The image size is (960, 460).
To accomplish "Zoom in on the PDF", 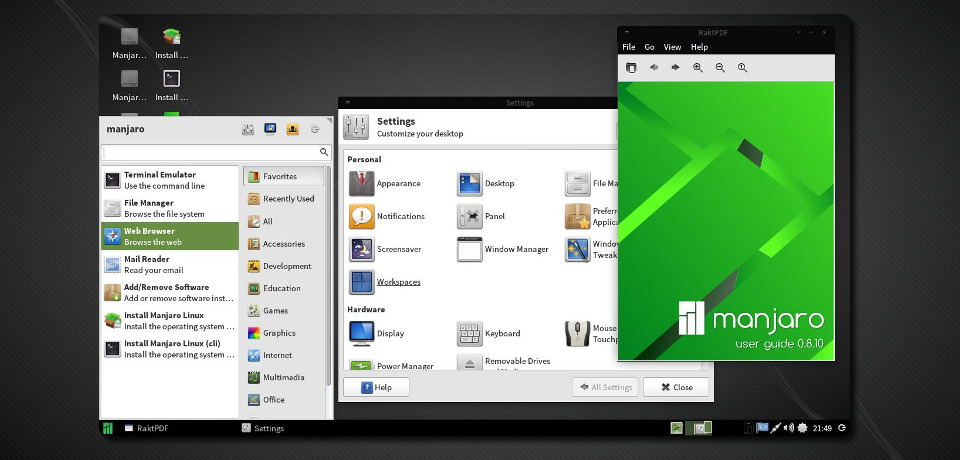I will pyautogui.click(x=698, y=67).
